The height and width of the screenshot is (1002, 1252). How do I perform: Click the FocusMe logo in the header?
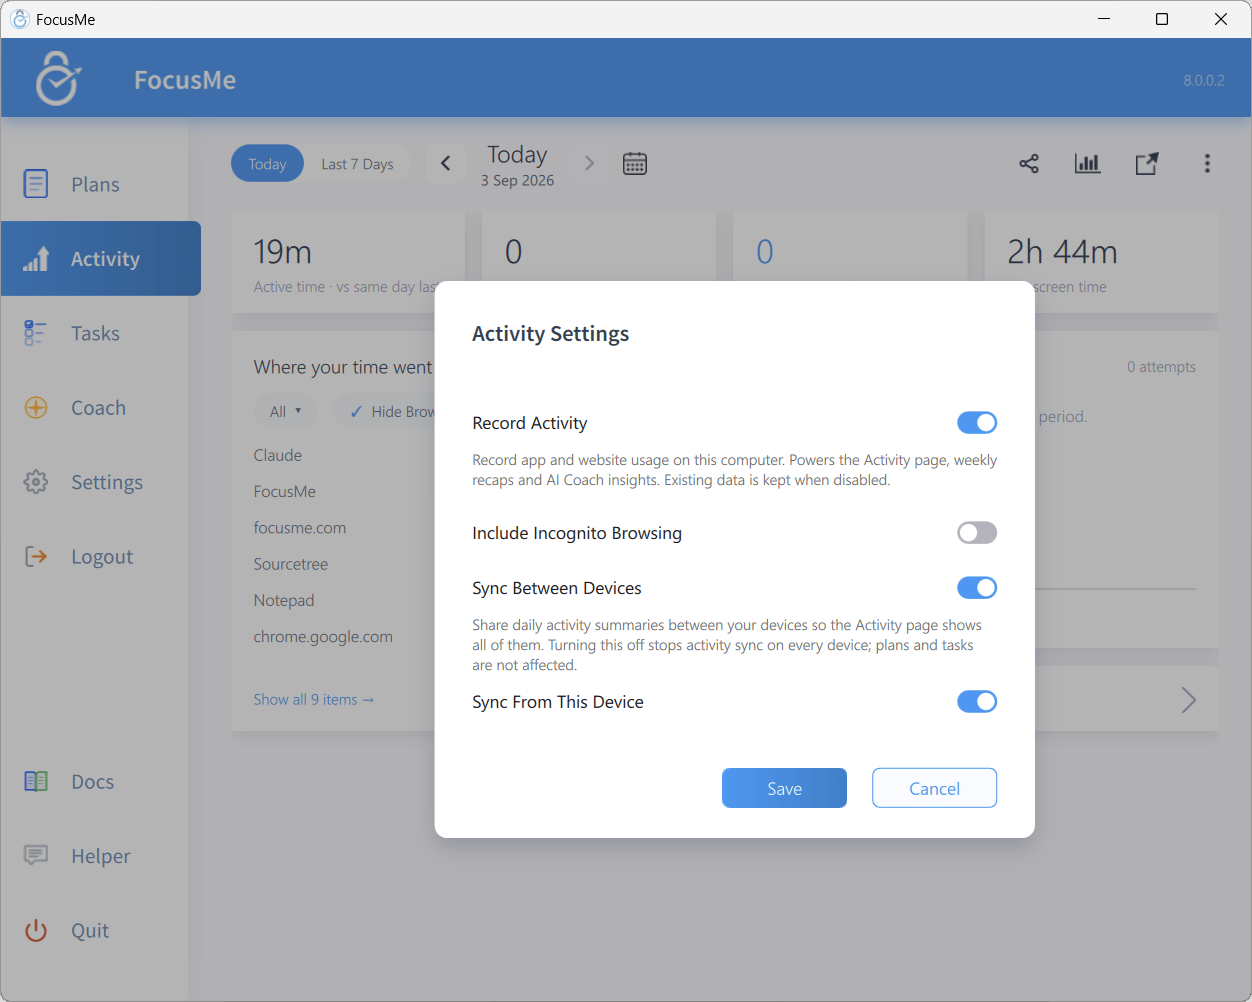58,79
